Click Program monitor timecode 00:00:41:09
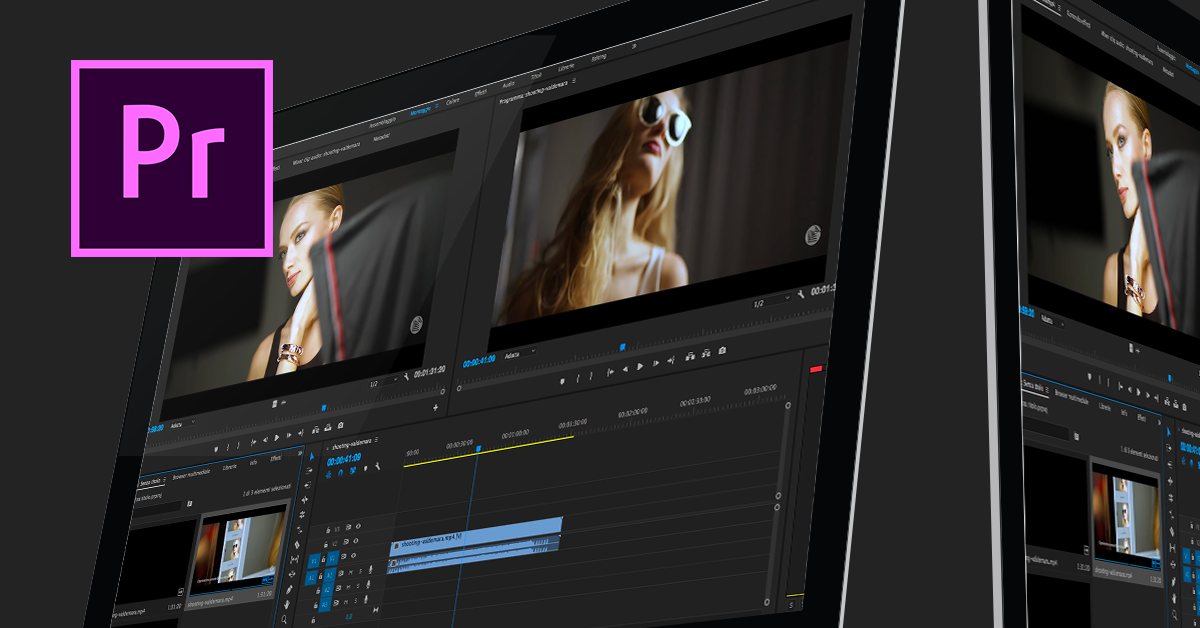This screenshot has width=1200, height=628. pyautogui.click(x=479, y=362)
